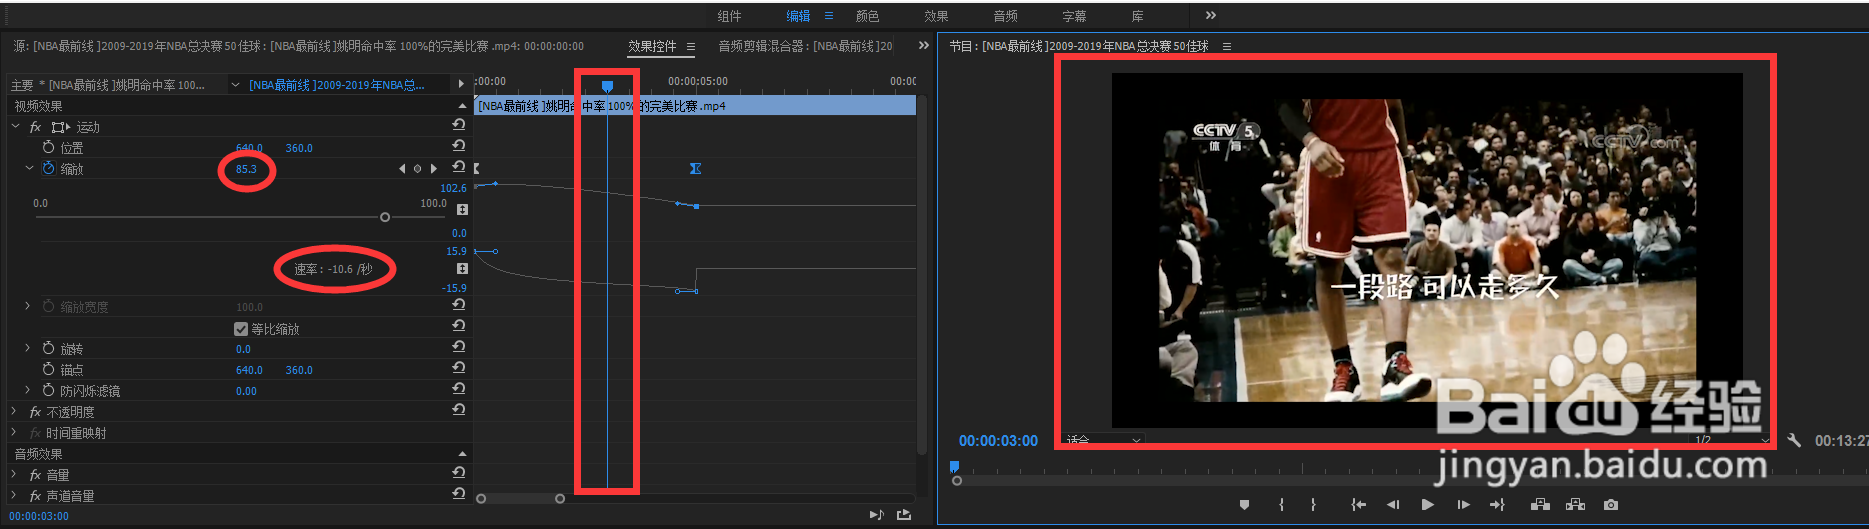1869x529 pixels.
Task: Switch to 效果 workspace
Action: tap(936, 16)
